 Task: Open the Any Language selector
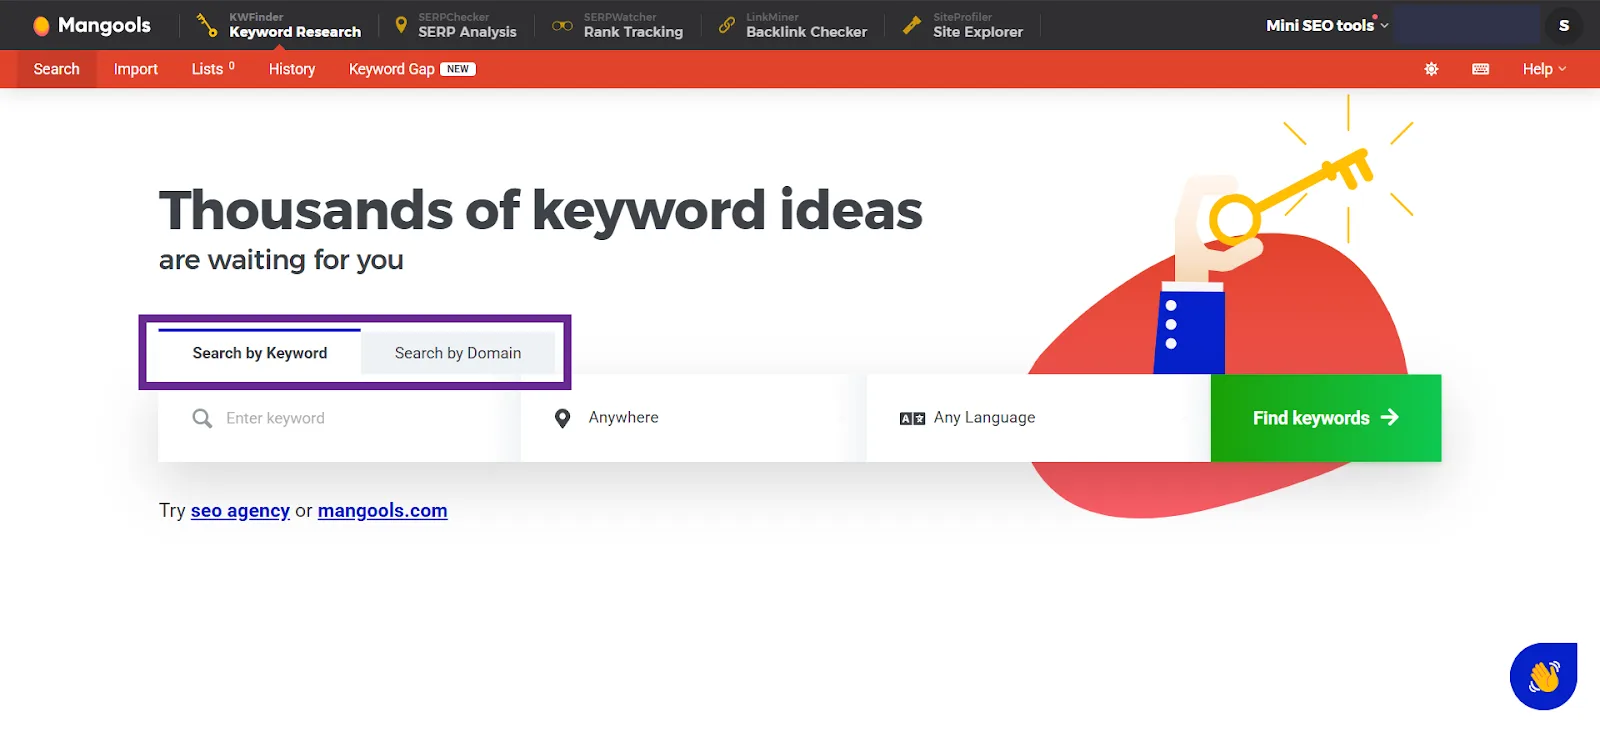pyautogui.click(x=1038, y=418)
